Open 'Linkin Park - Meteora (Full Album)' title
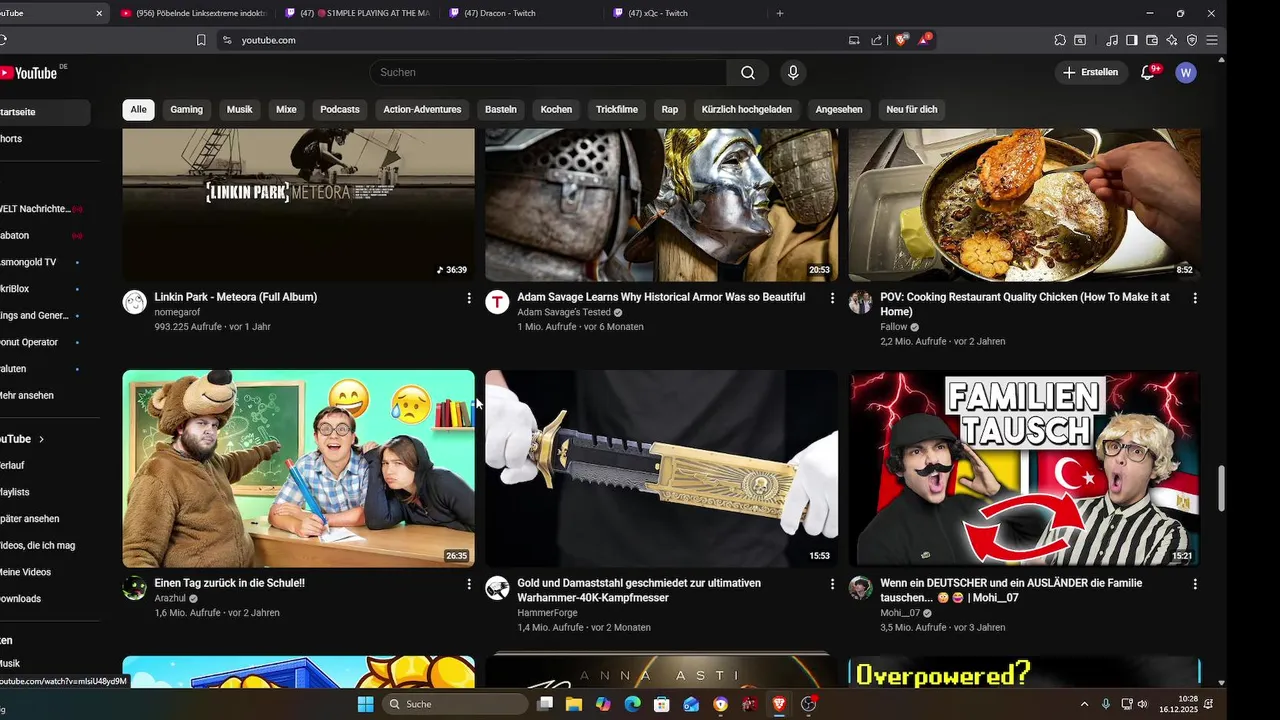This screenshot has height=720, width=1280. [x=235, y=297]
